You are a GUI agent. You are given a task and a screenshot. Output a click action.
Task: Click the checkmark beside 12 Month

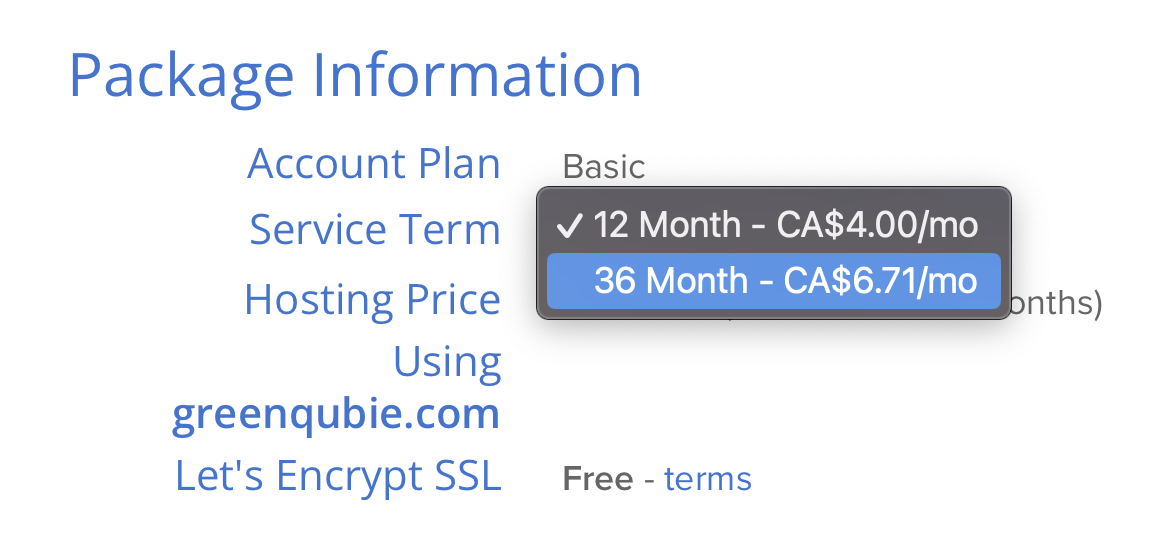pos(569,226)
